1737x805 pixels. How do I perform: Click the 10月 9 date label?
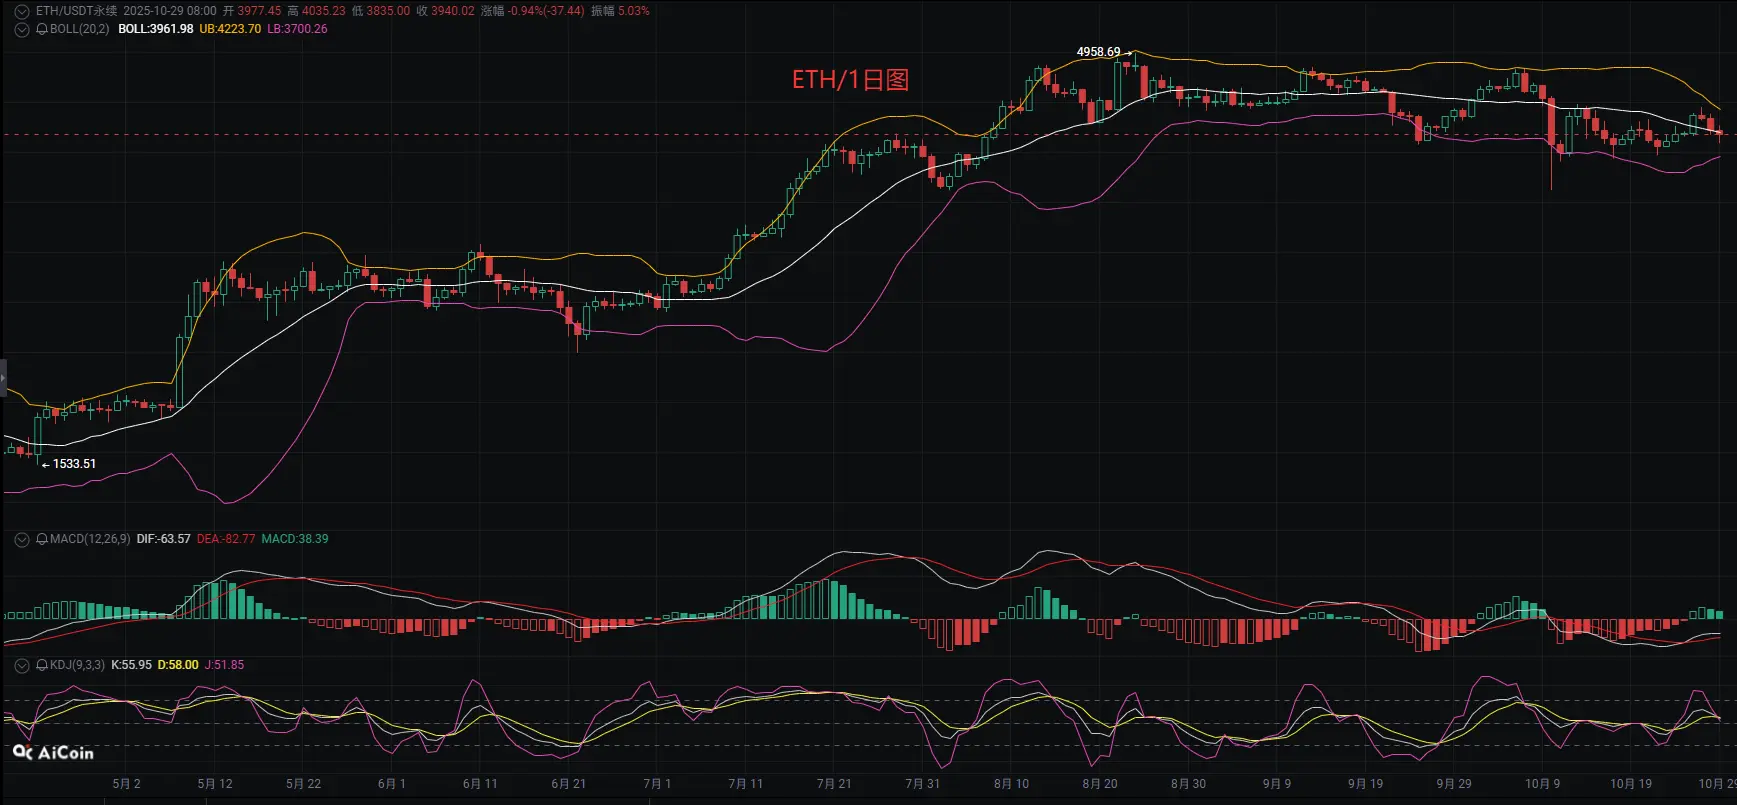[x=1542, y=784]
